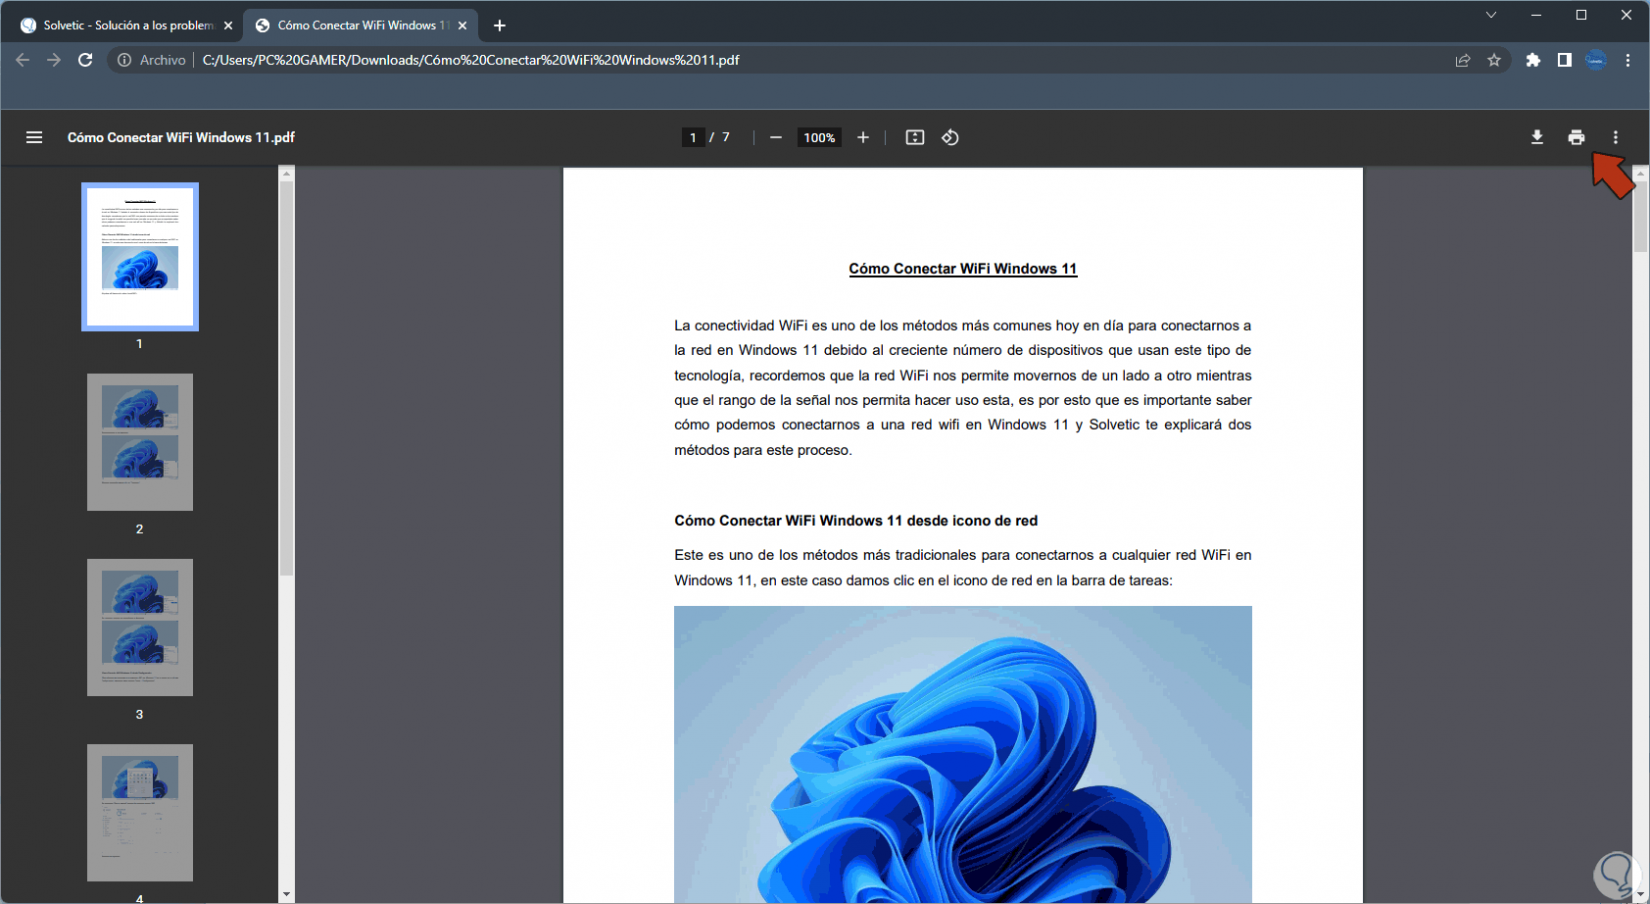
Task: Download the PDF file
Action: [x=1537, y=138]
